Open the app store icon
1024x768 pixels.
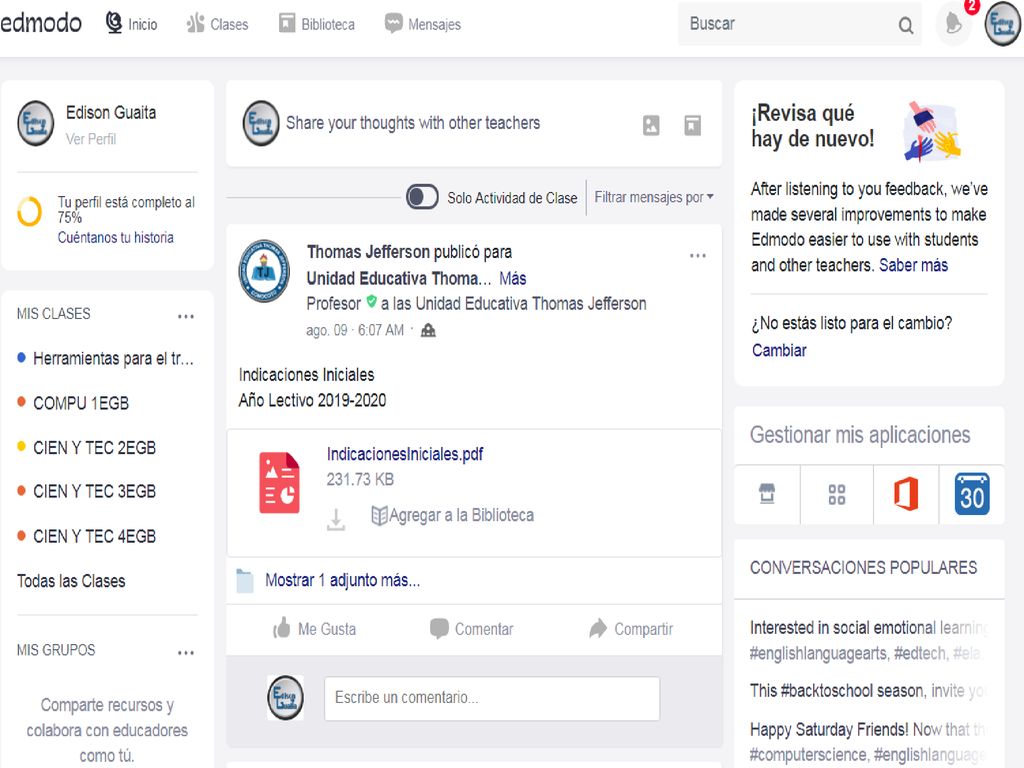pyautogui.click(x=767, y=494)
